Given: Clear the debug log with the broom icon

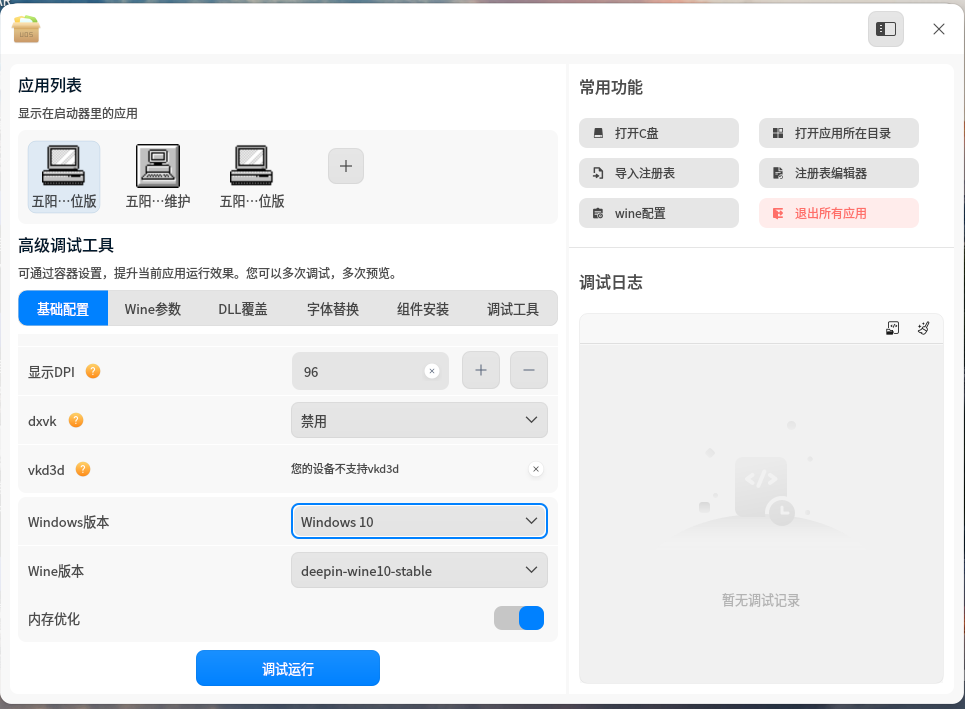Looking at the screenshot, I should (x=923, y=329).
